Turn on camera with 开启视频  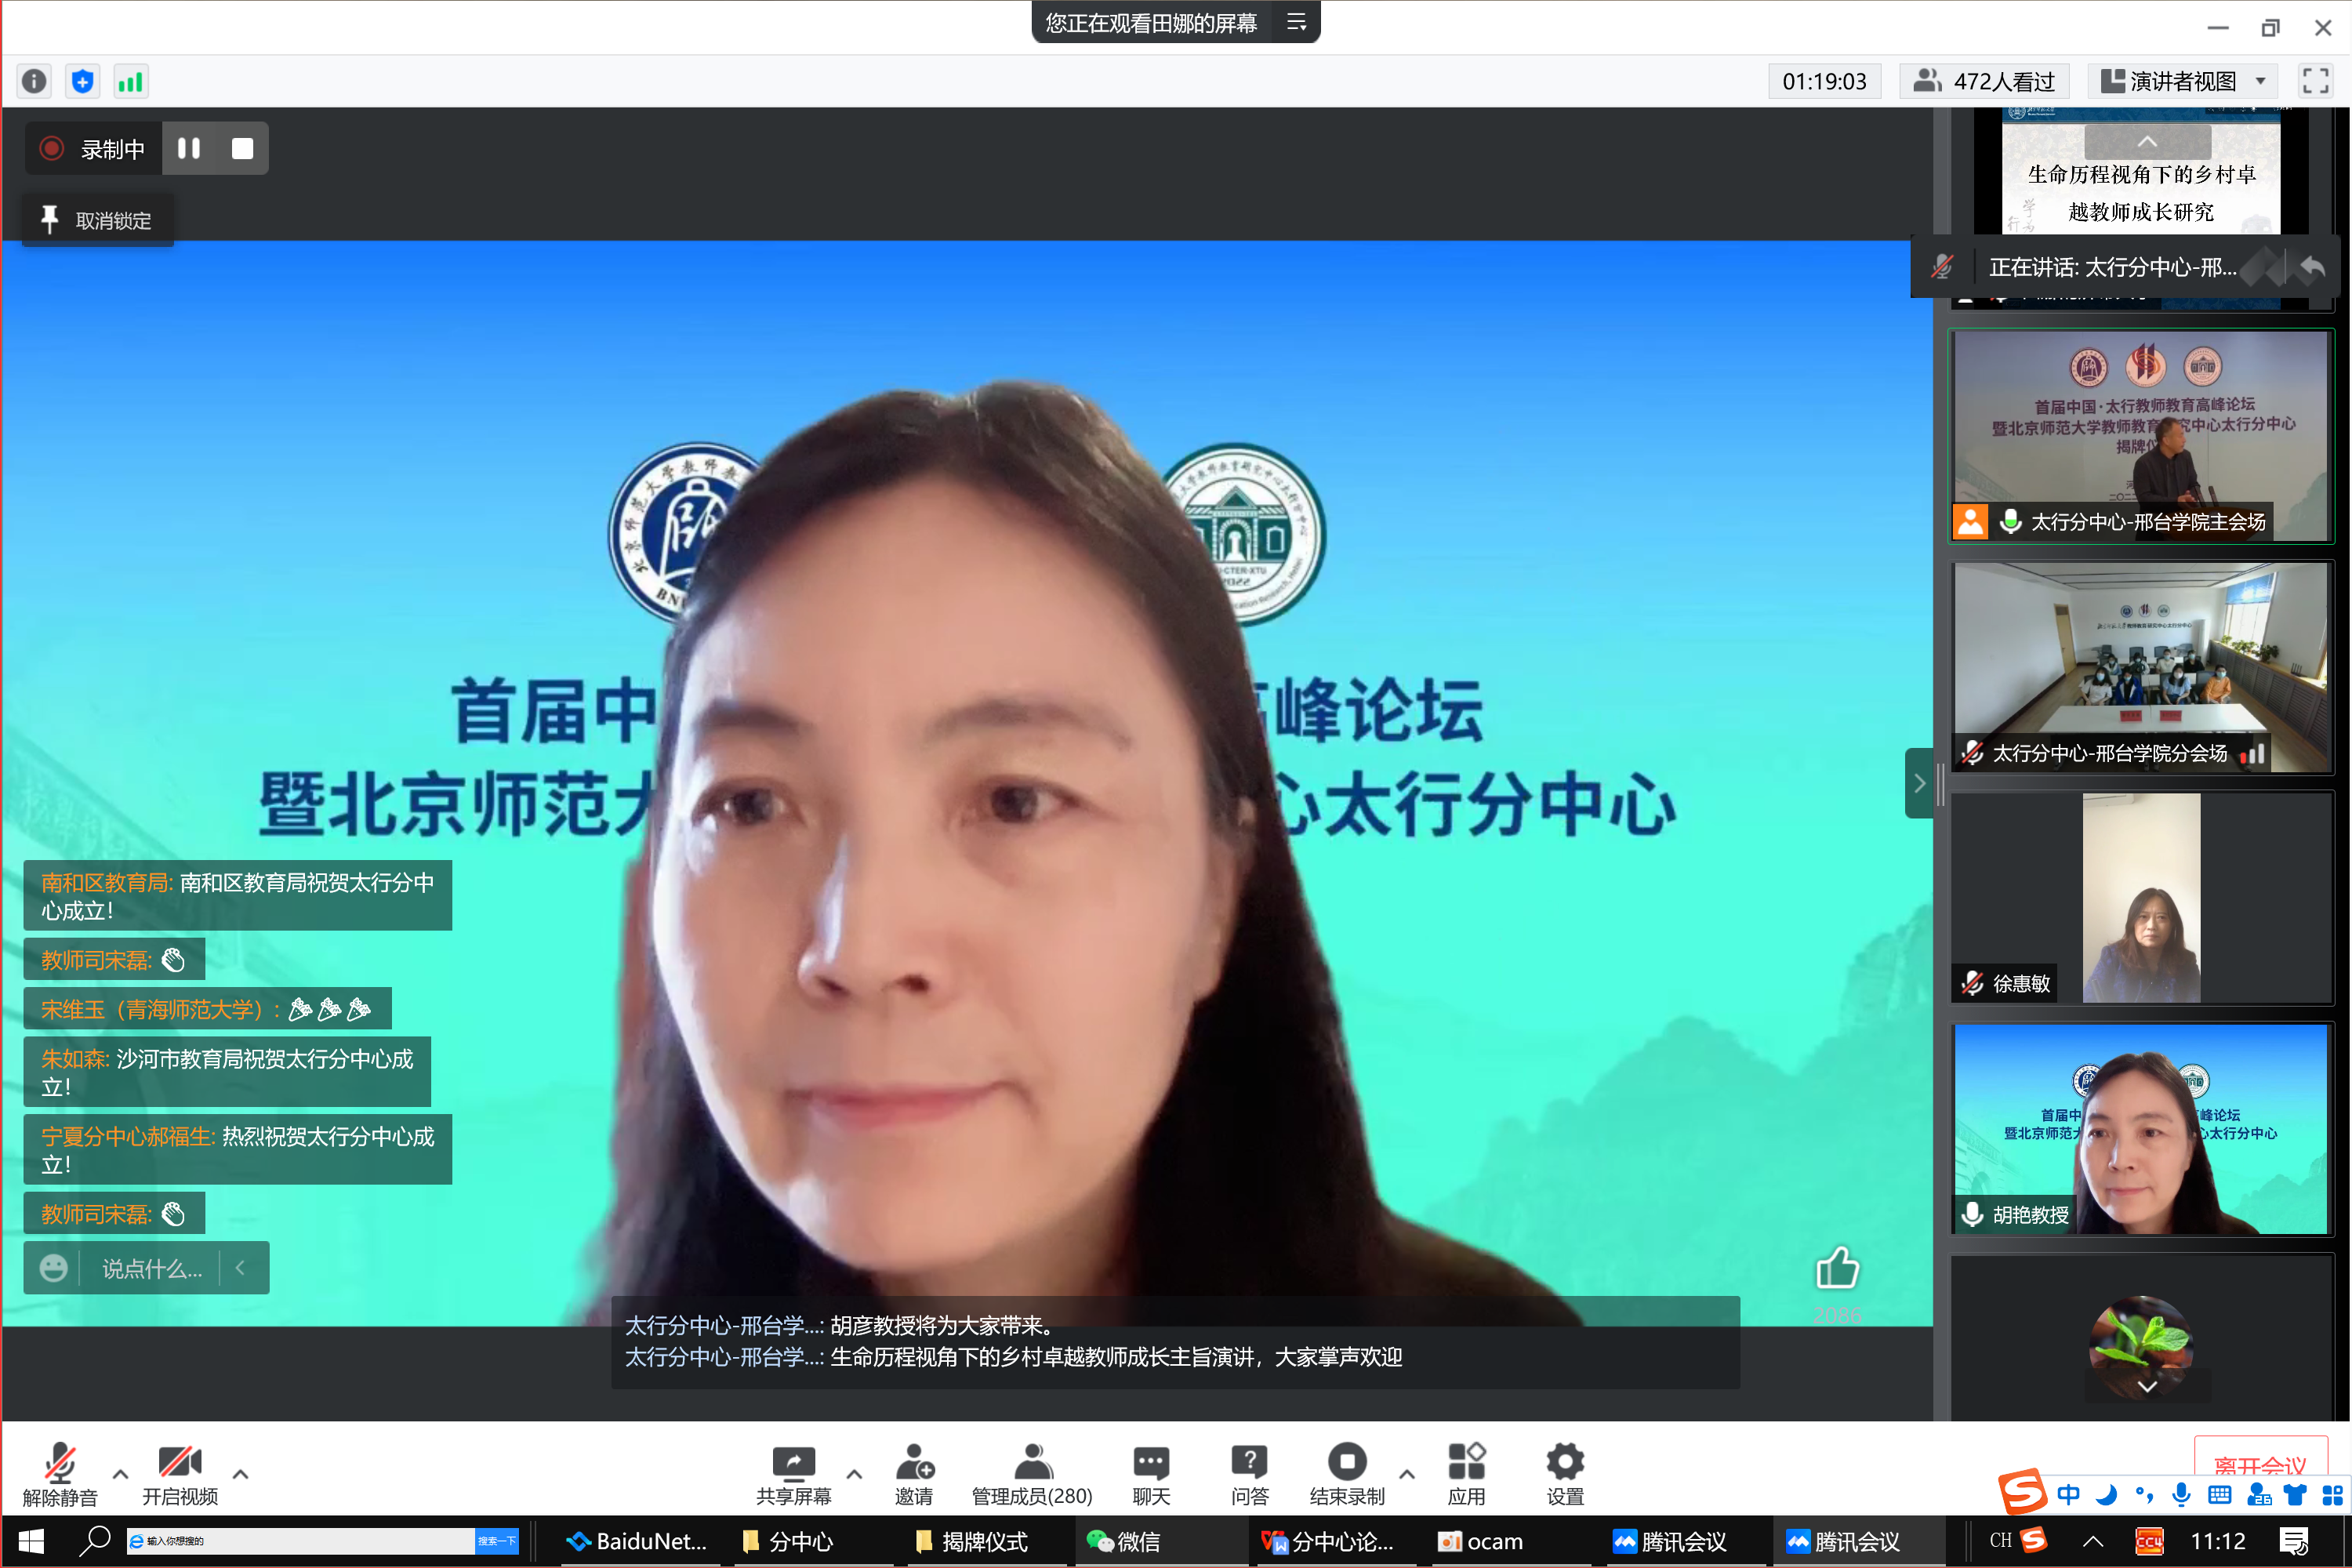(x=180, y=1475)
